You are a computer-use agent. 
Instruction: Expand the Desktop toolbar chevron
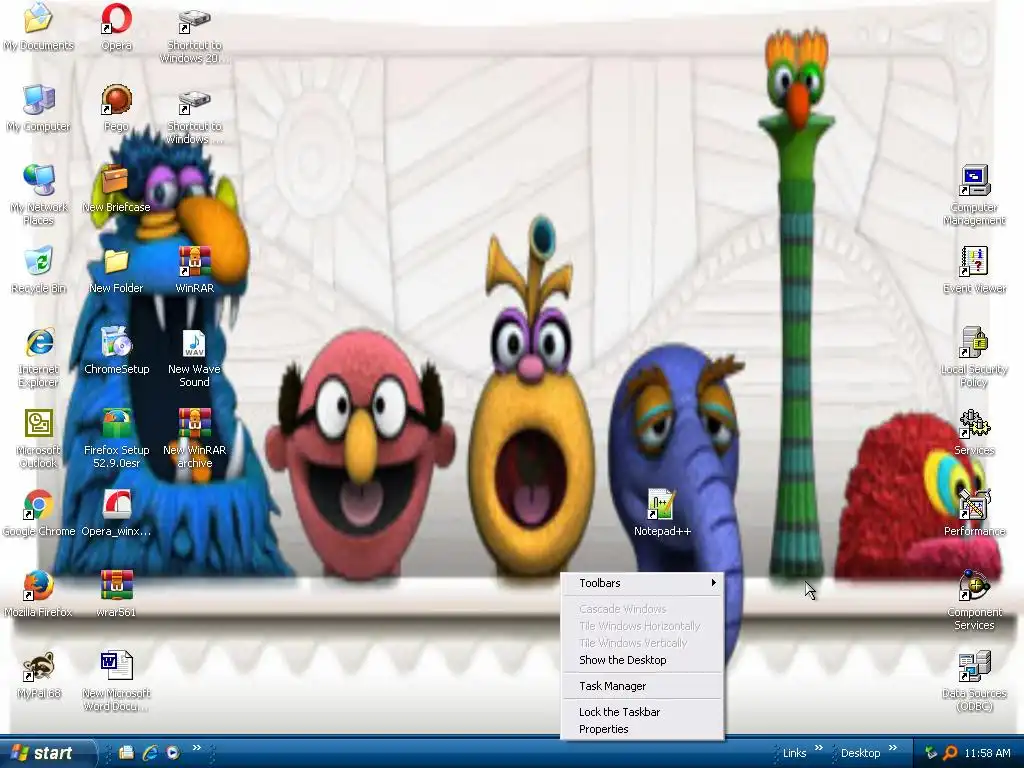pos(893,748)
